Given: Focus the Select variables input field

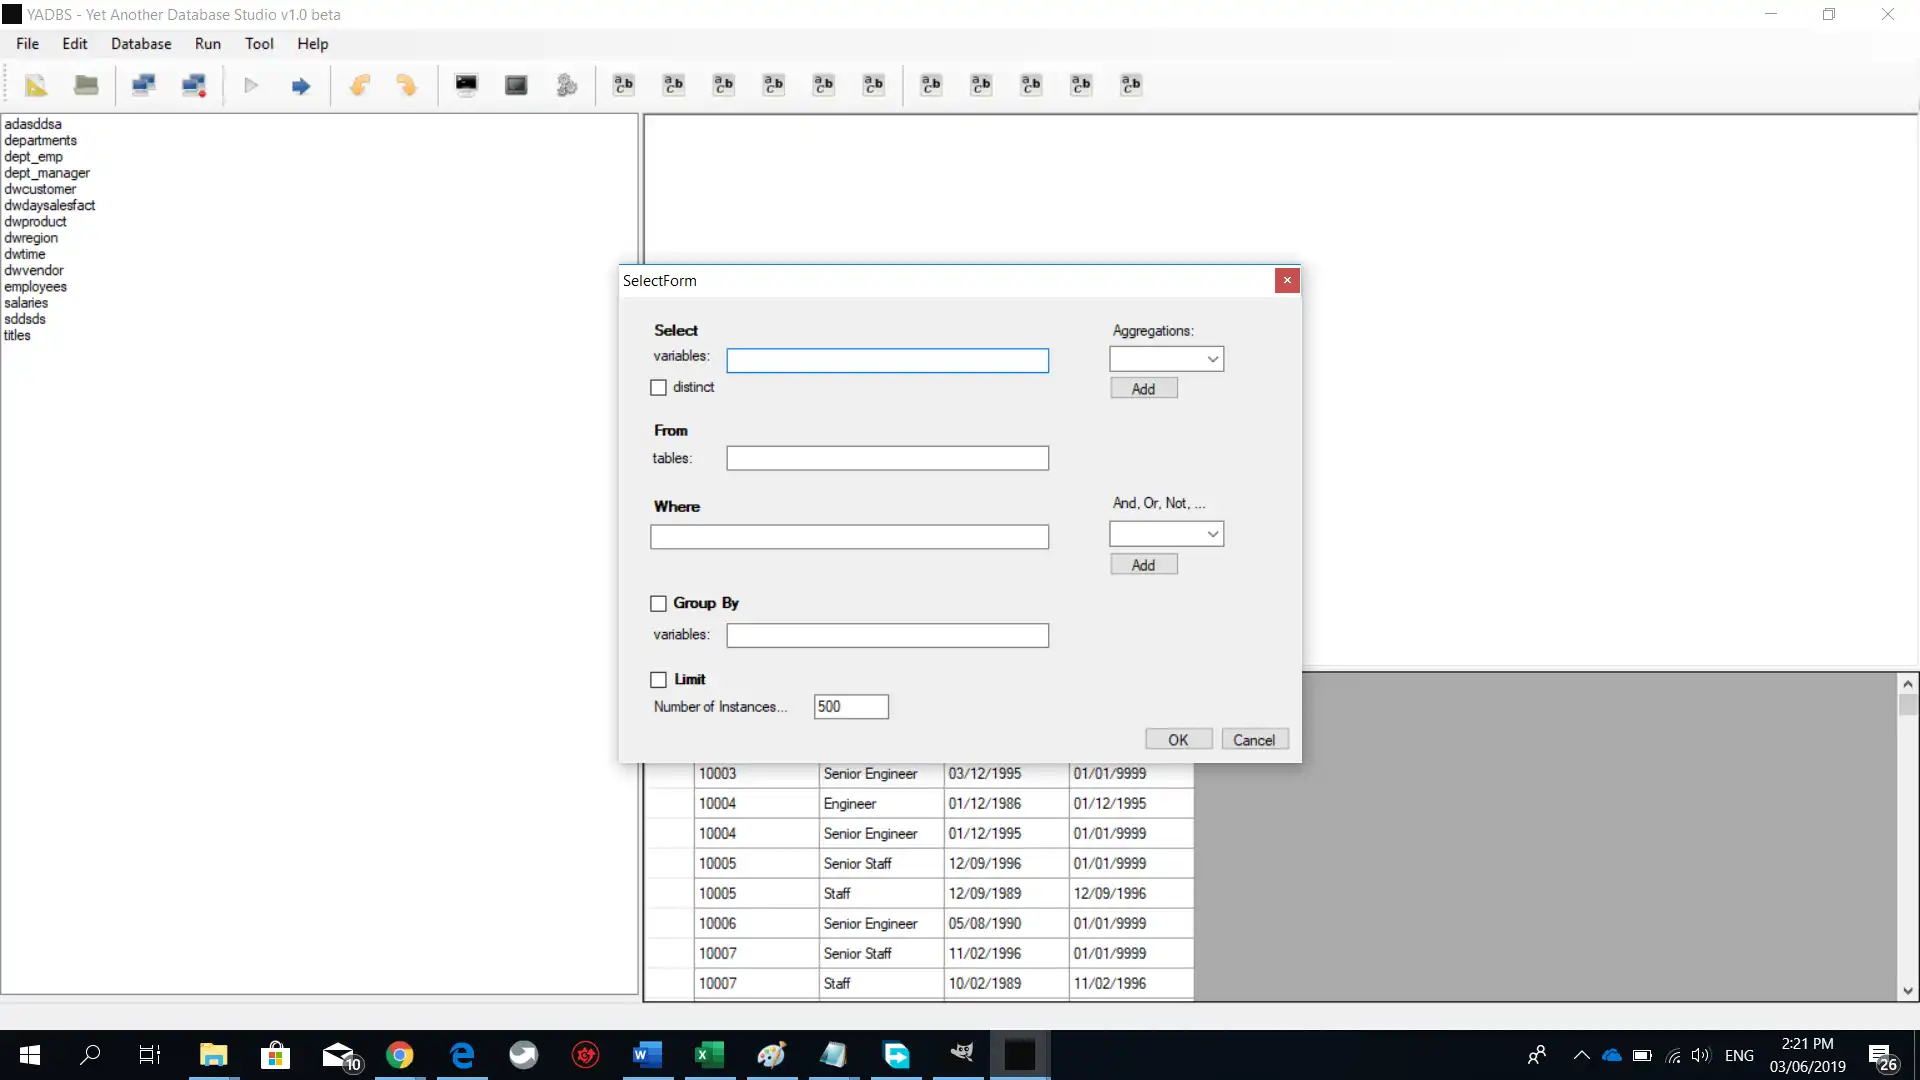Looking at the screenshot, I should tap(887, 360).
